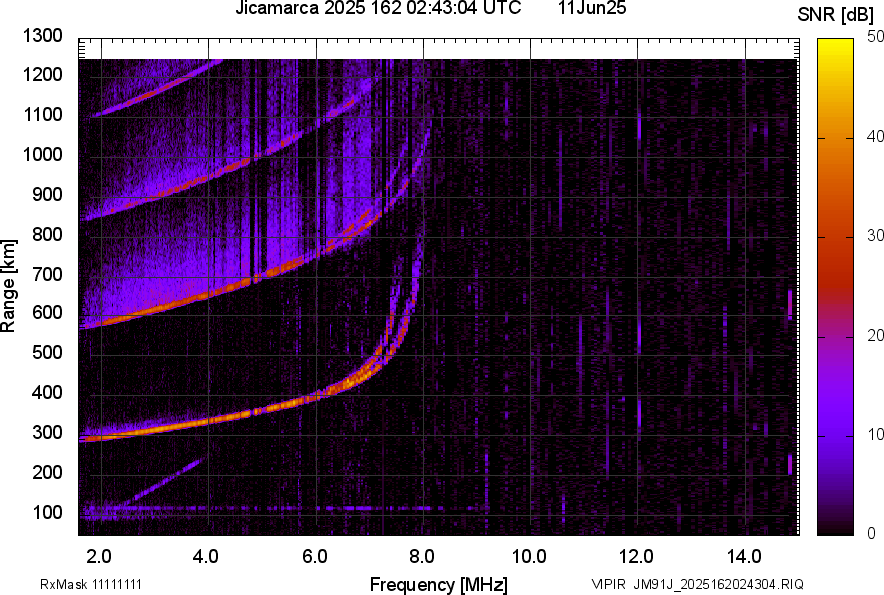Image resolution: width=884 pixels, height=595 pixels.
Task: Click the 100 range tick label
Action: tap(47, 513)
